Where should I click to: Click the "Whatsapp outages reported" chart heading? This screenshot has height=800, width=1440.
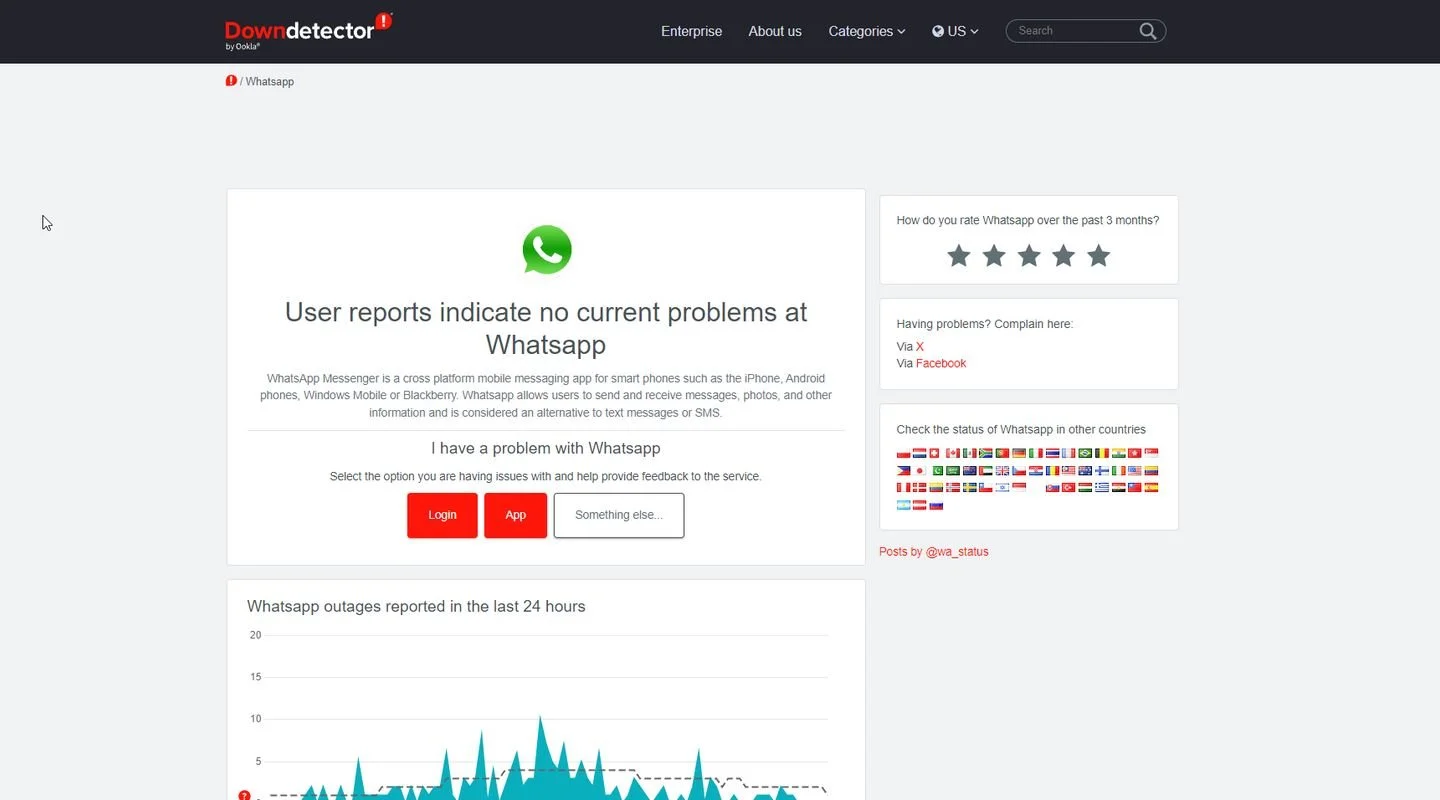click(416, 606)
